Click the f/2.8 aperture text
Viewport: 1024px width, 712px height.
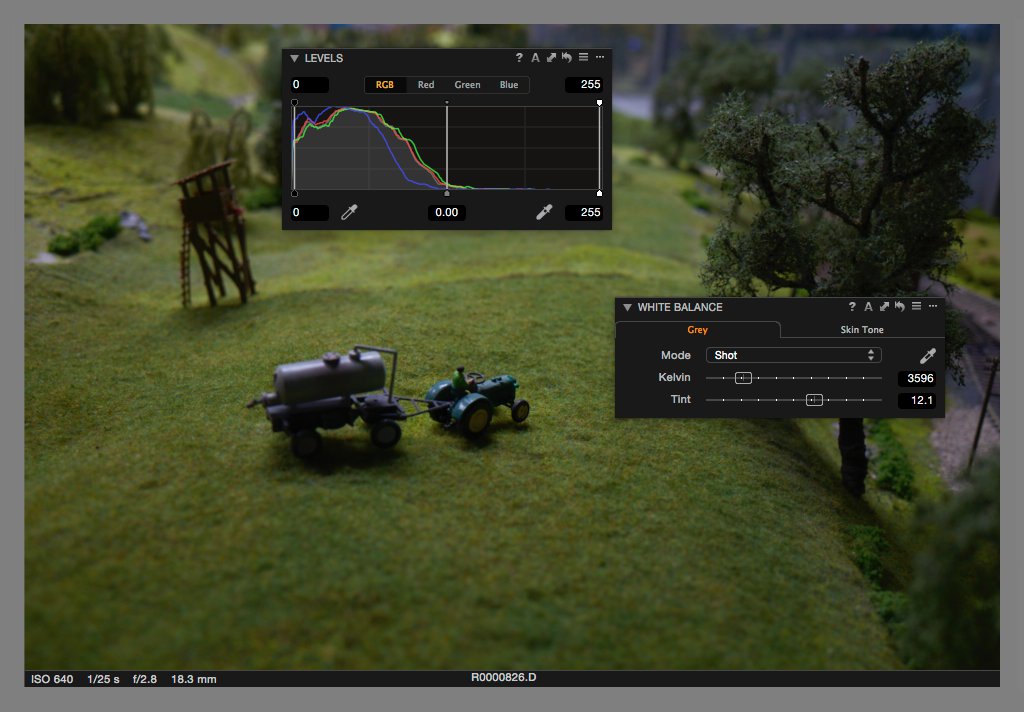click(x=145, y=679)
